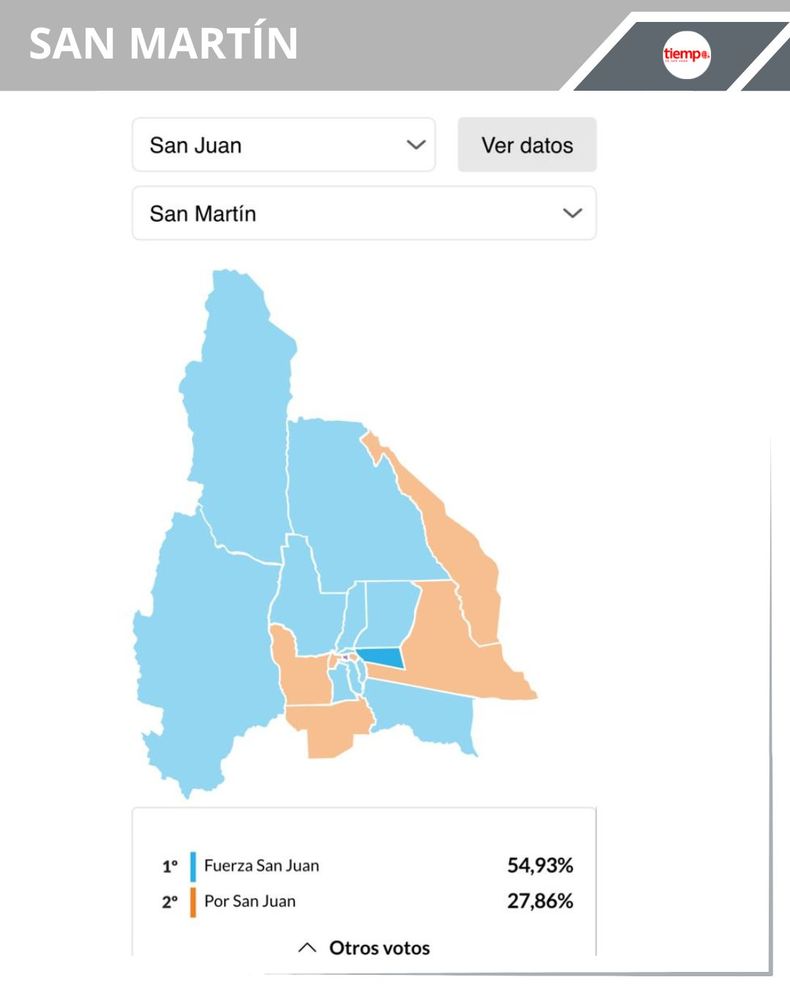
Task: Click the 27,86% result value
Action: (x=540, y=901)
